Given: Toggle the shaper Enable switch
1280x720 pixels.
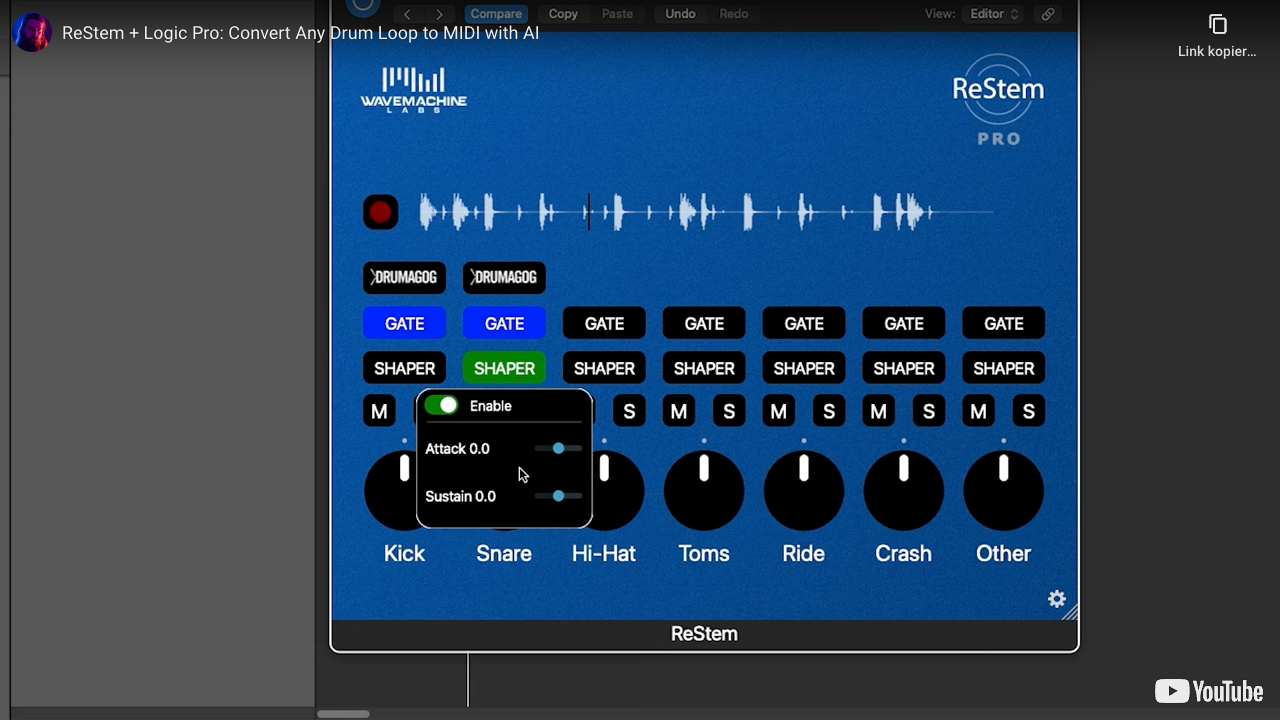Looking at the screenshot, I should [441, 405].
